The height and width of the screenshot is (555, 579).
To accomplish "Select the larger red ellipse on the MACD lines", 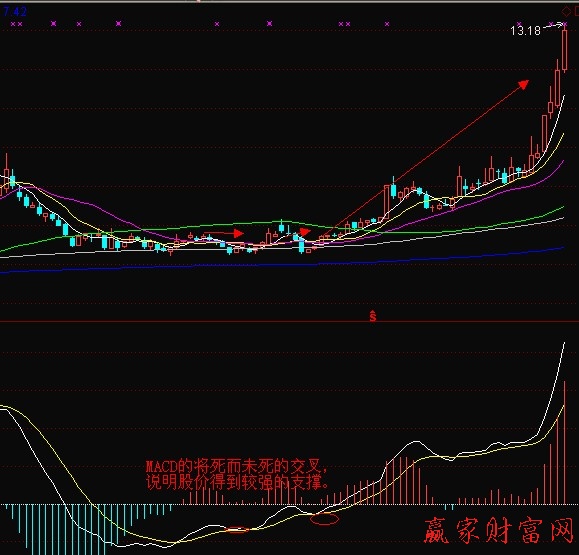I will (324, 518).
